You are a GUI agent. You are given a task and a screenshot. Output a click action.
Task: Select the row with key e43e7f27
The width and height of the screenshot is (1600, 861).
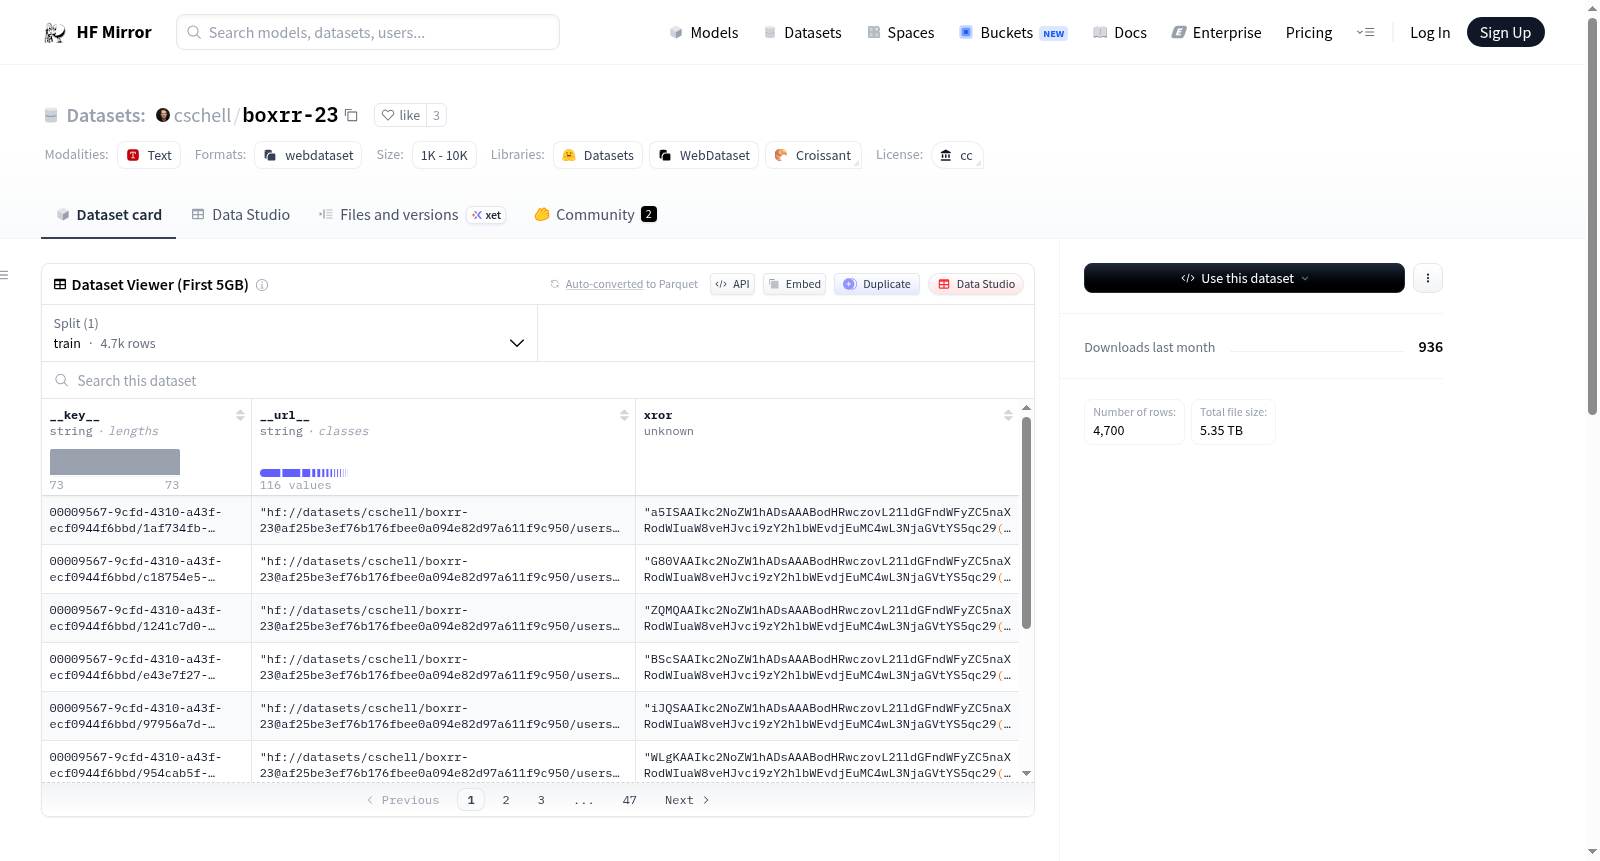click(x=530, y=667)
